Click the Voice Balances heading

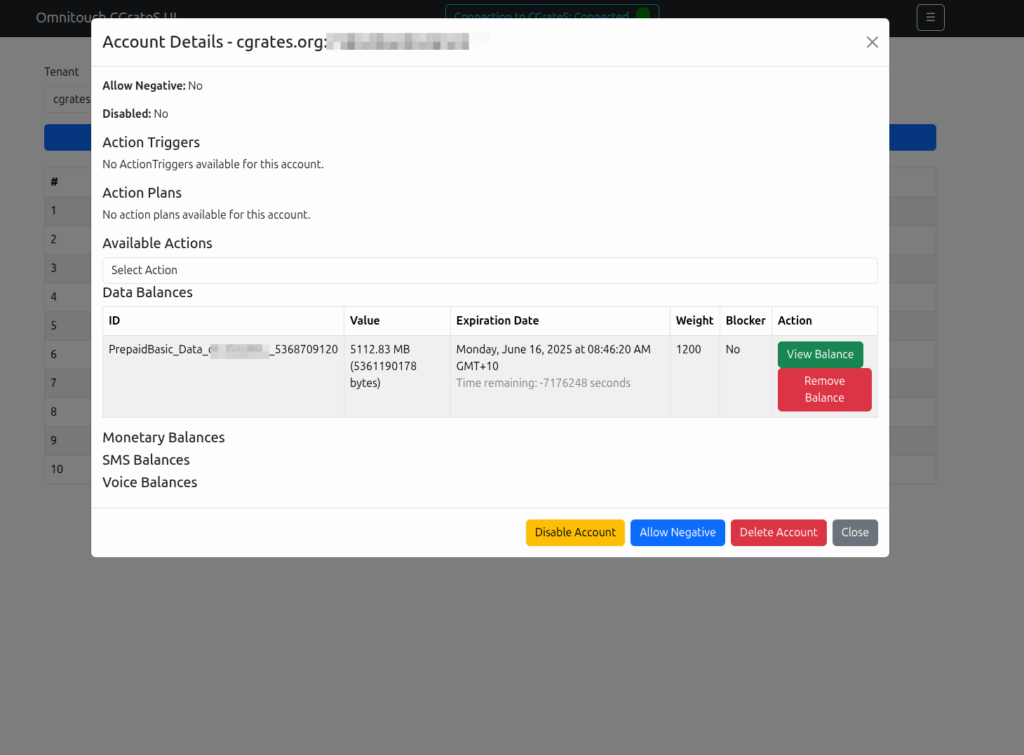point(150,482)
